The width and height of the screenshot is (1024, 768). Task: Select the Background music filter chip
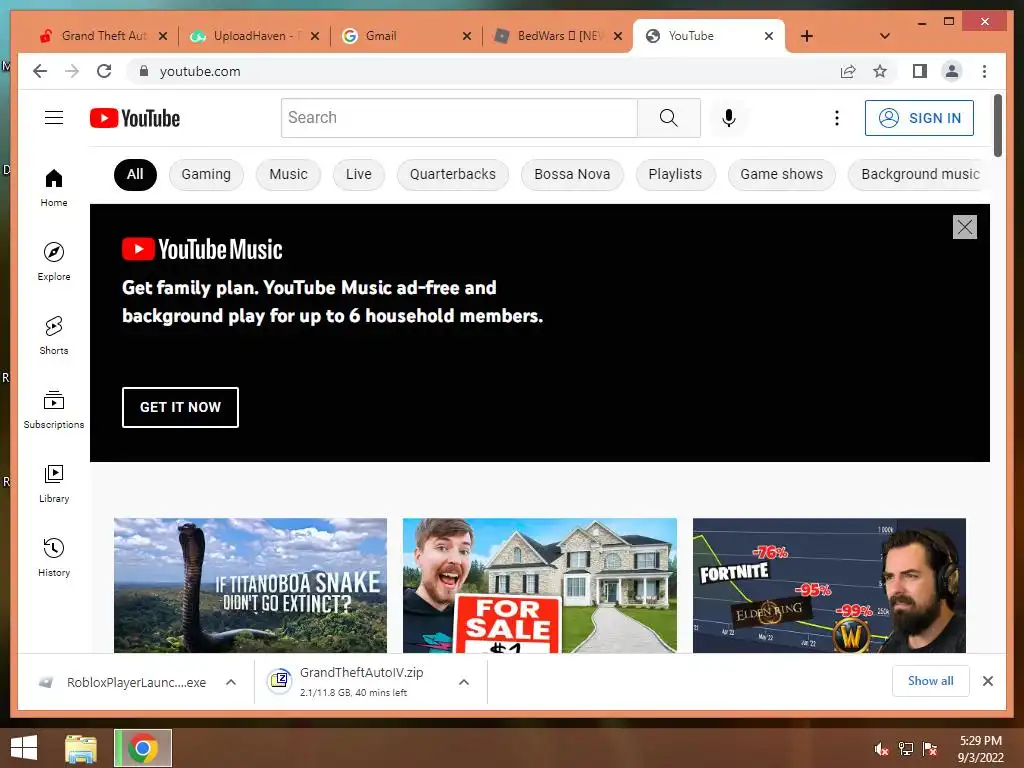pyautogui.click(x=919, y=174)
